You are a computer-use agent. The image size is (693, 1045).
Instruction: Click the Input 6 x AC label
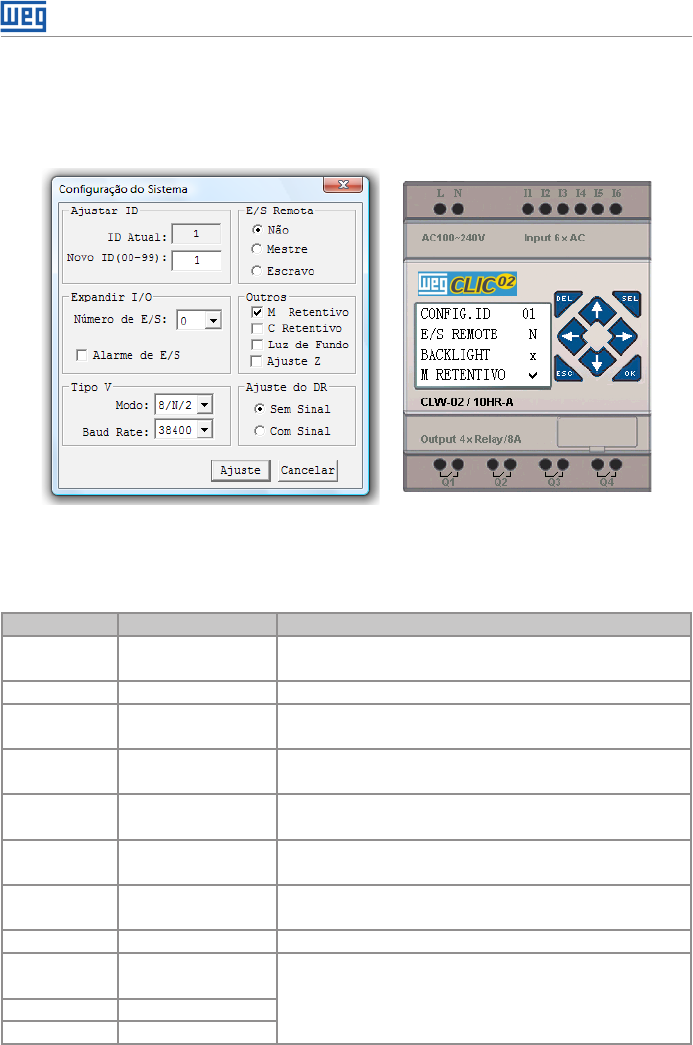pyautogui.click(x=554, y=238)
